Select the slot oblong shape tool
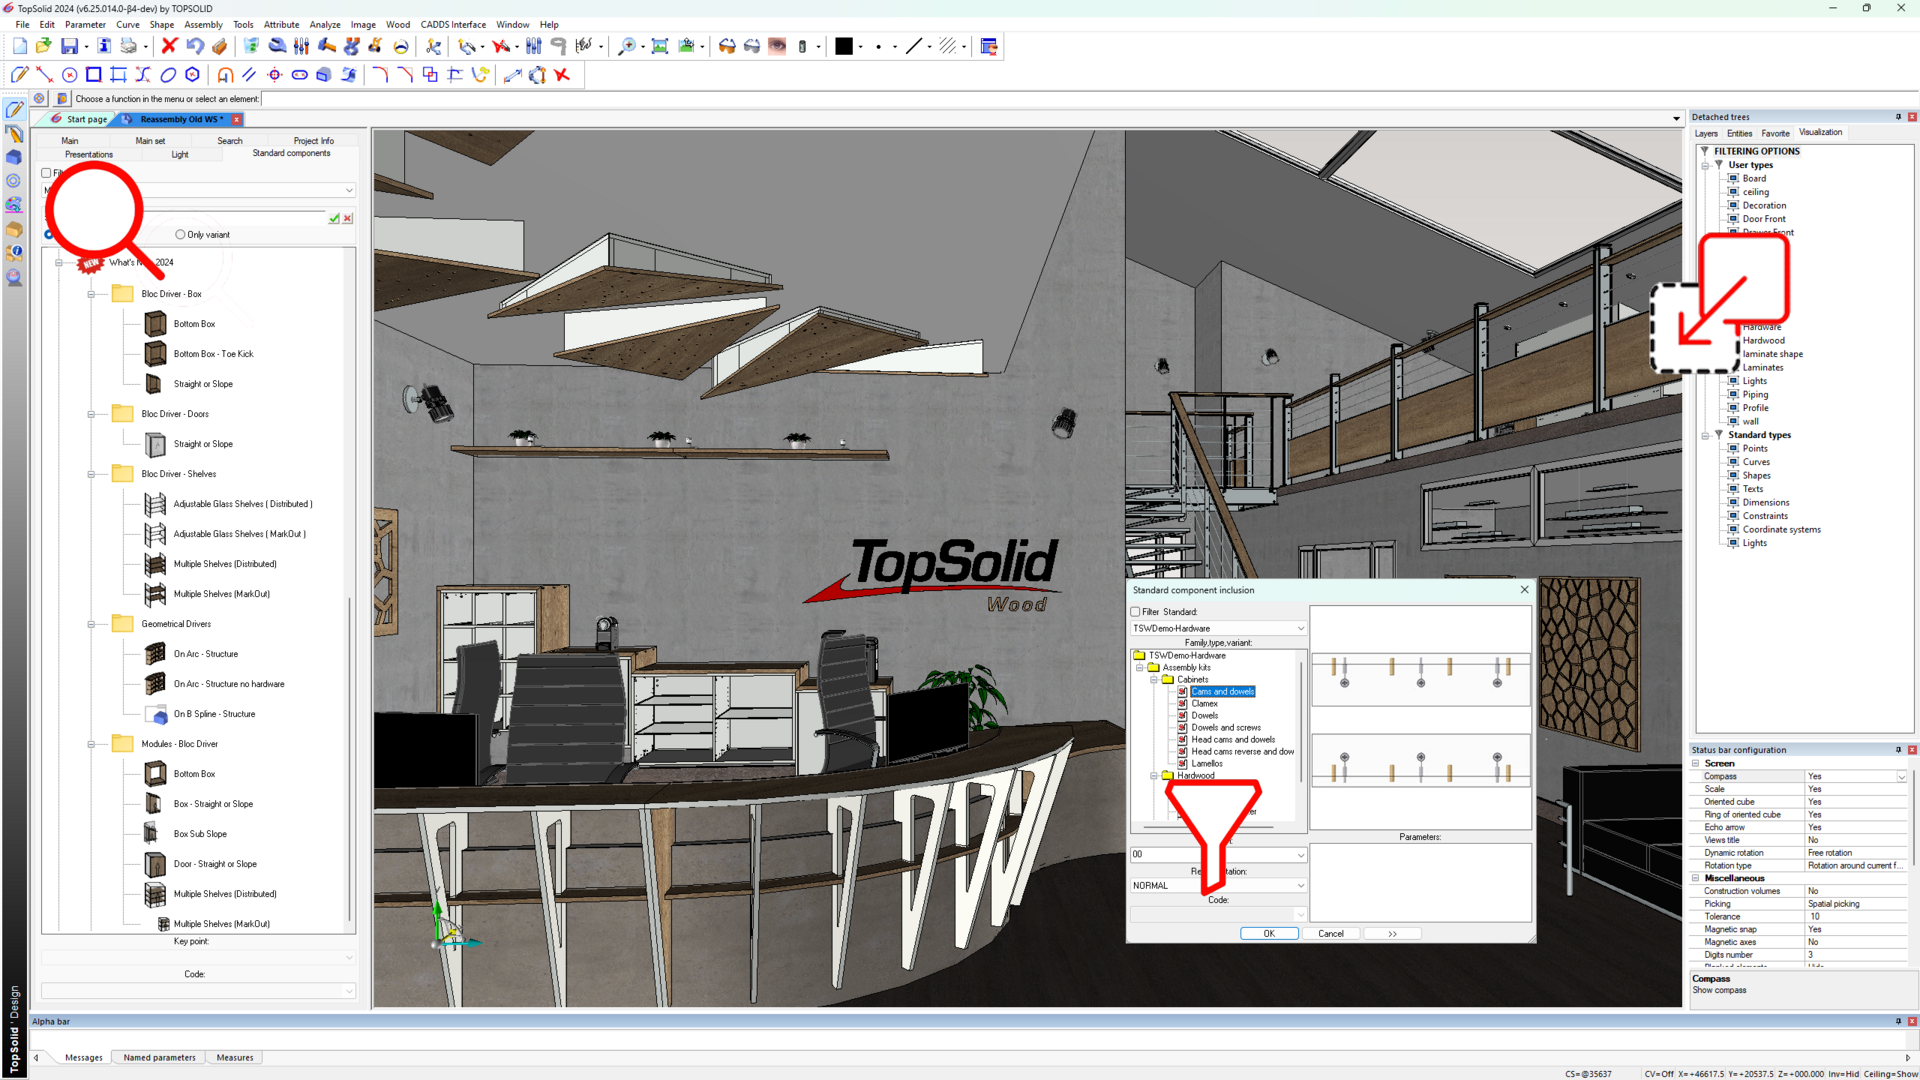Viewport: 1920px width, 1080px height. pyautogui.click(x=299, y=75)
